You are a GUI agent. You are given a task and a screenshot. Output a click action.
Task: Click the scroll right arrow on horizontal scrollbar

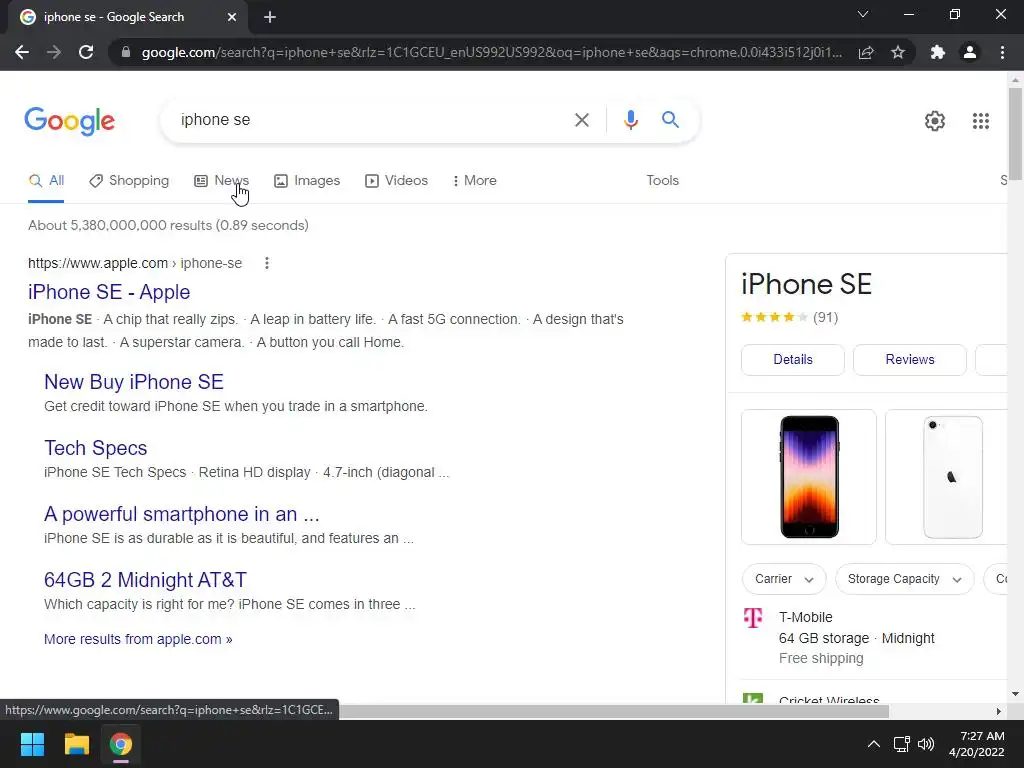(999, 711)
